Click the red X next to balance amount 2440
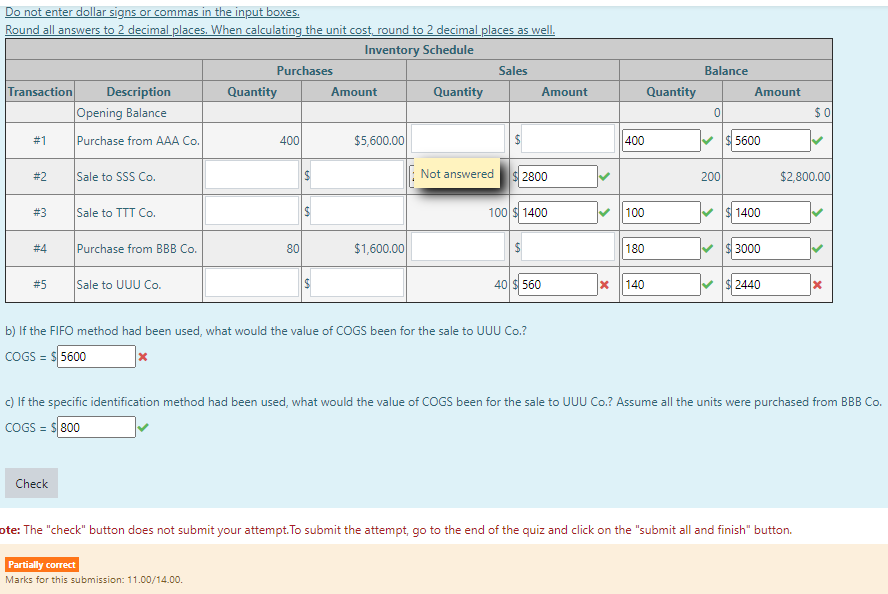The image size is (888, 594). 816,284
